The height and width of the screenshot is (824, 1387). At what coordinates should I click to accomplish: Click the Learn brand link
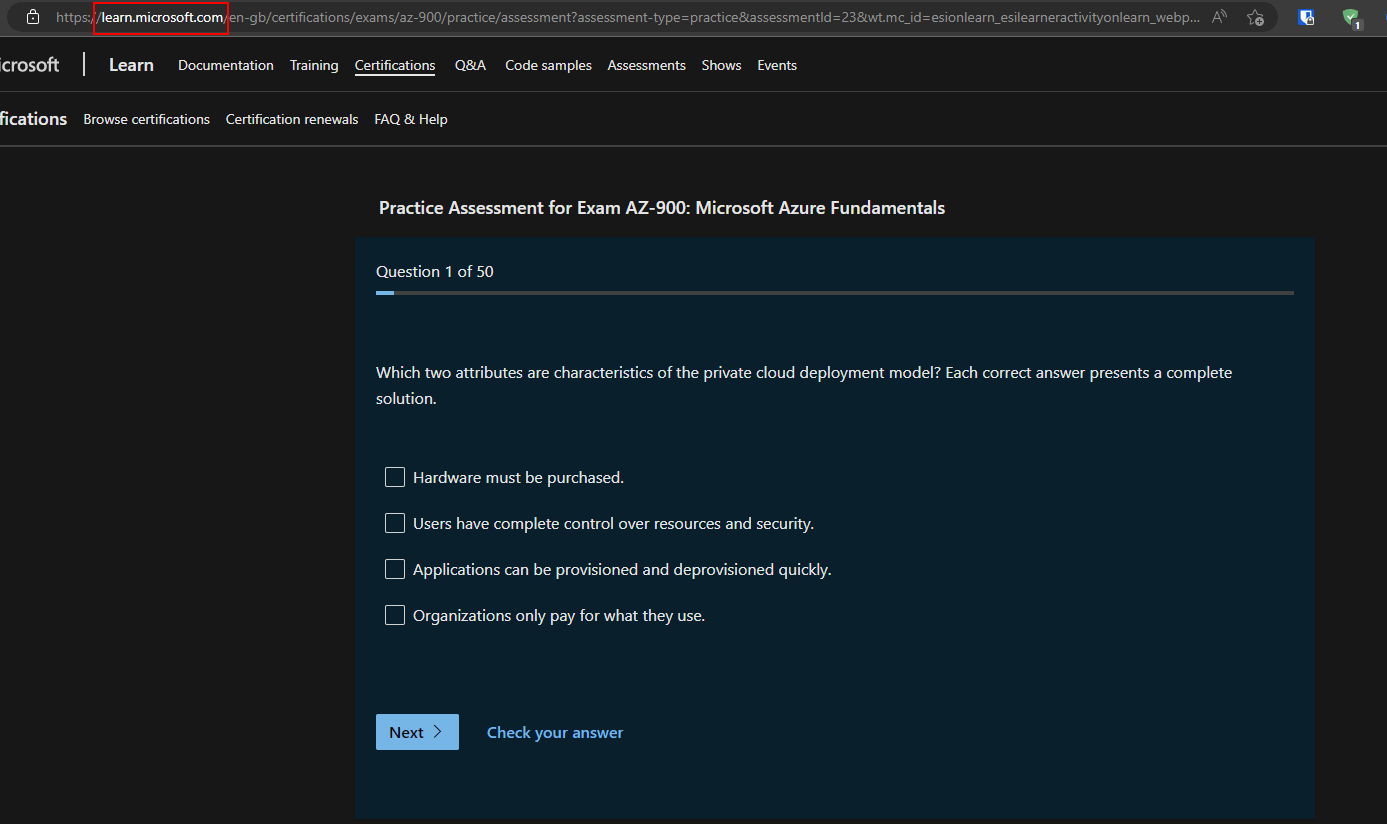[x=131, y=65]
